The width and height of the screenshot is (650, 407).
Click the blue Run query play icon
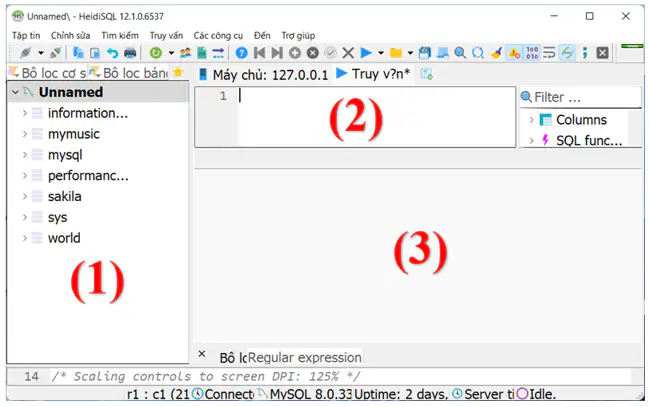click(366, 53)
